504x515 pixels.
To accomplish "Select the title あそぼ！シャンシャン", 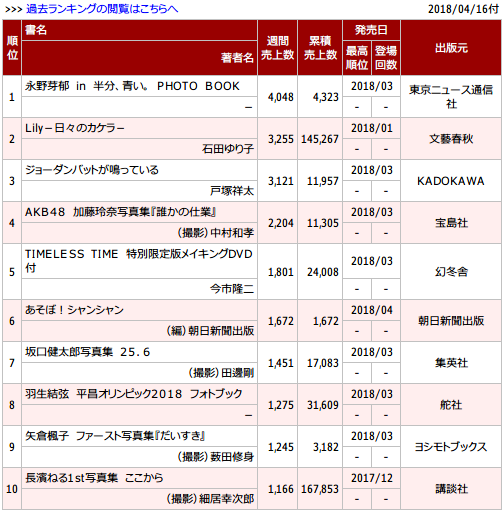I will tap(74, 310).
